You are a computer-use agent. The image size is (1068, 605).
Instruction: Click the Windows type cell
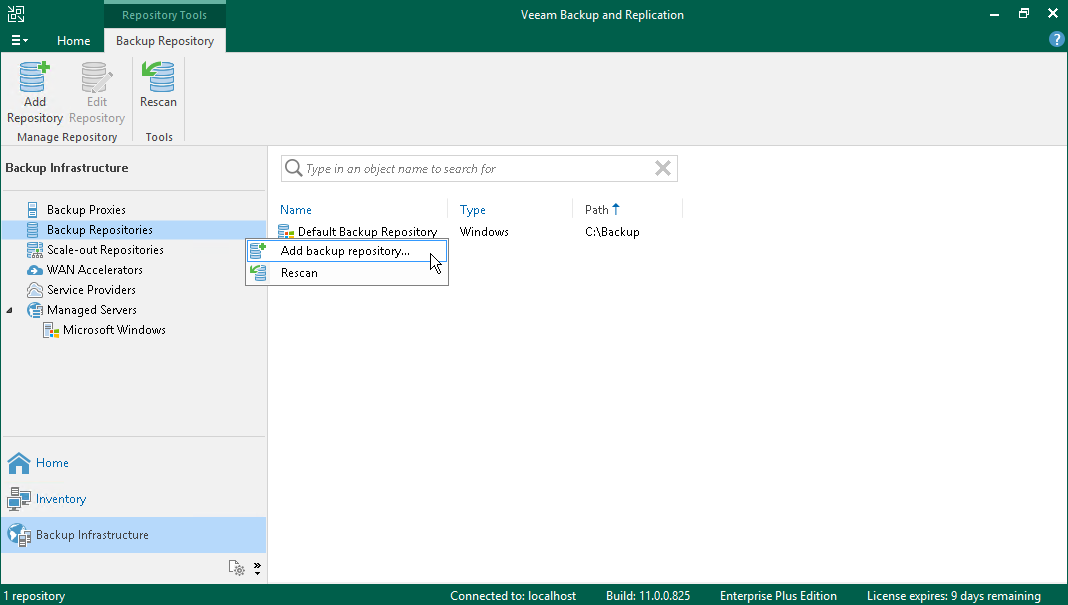coord(484,232)
